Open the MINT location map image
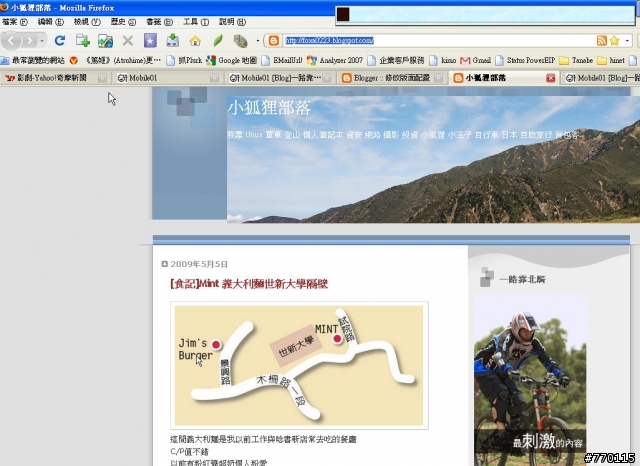This screenshot has width=640, height=466. coord(299,366)
